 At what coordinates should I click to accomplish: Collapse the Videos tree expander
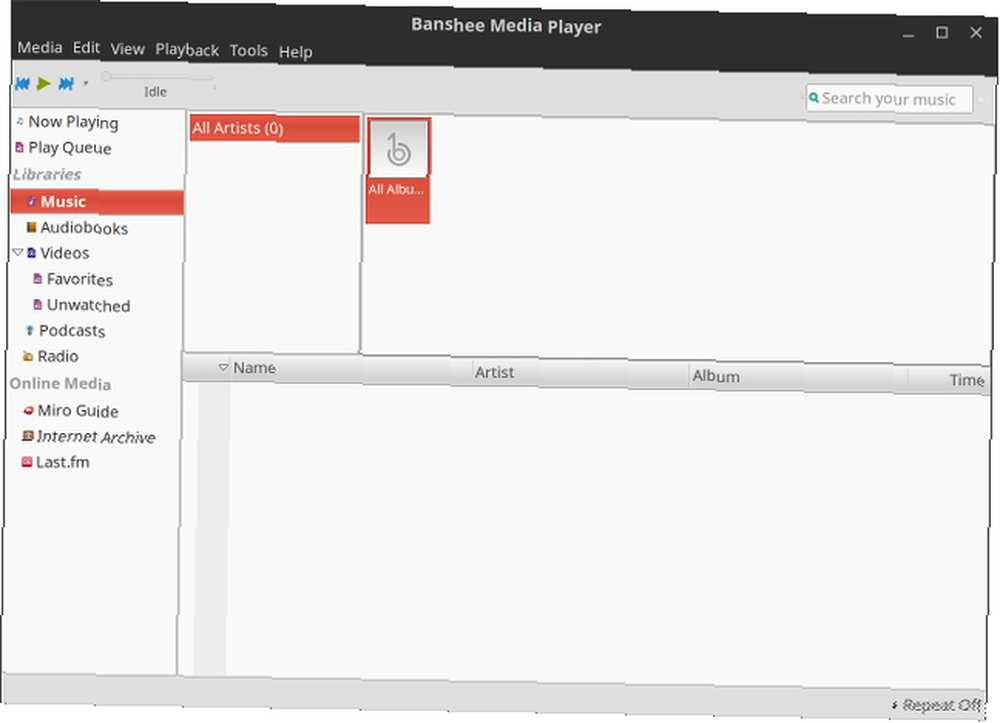[x=18, y=252]
